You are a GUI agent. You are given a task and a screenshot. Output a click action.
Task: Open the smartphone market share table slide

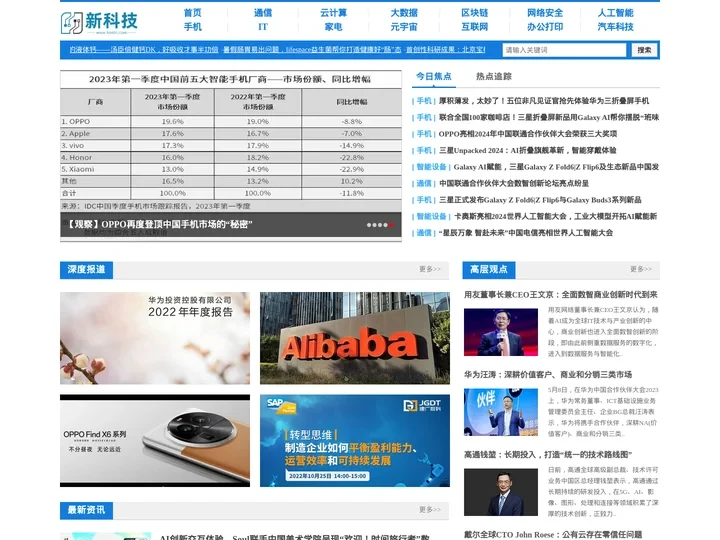pos(231,141)
